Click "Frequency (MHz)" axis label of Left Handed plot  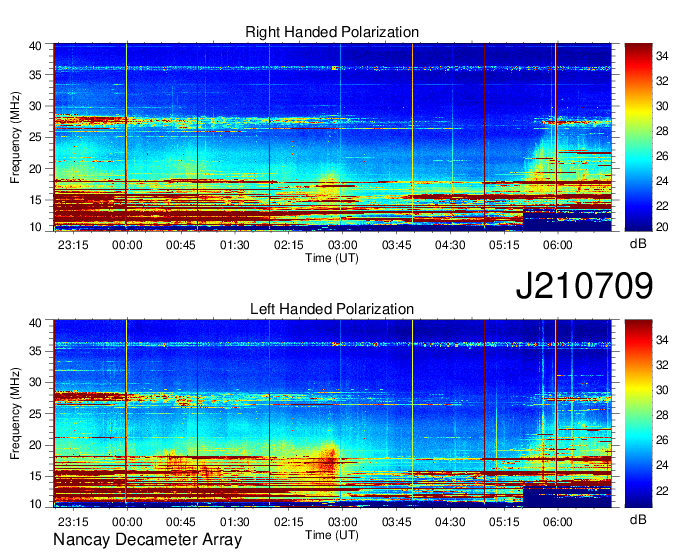coord(15,414)
